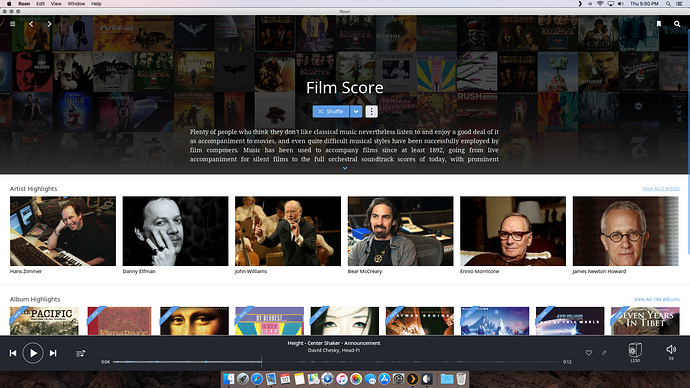The width and height of the screenshot is (690, 388).
Task: Click the David Chesky, Head-Fi artist line
Action: coord(334,350)
